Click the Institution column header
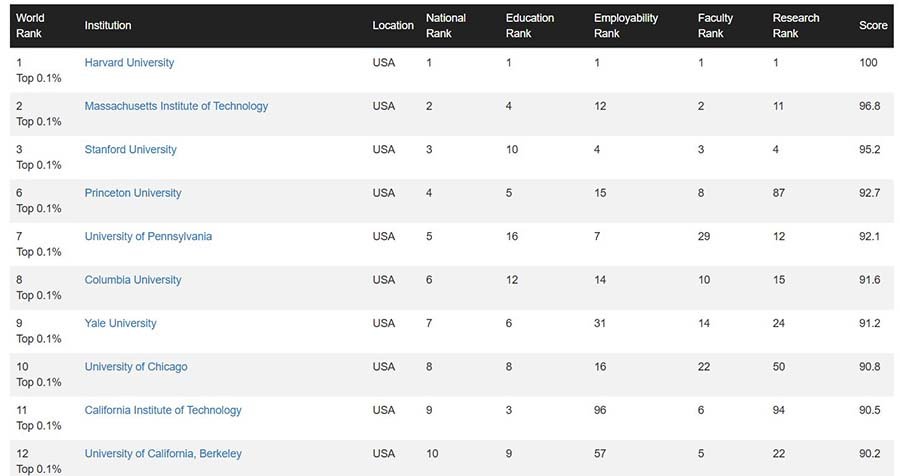 point(108,26)
